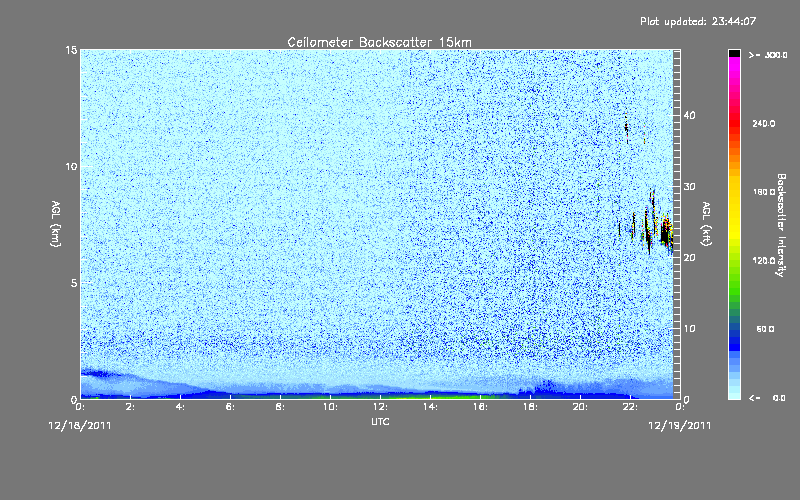The height and width of the screenshot is (500, 800).
Task: Click the 'UTC' x-axis label
Action: click(380, 422)
